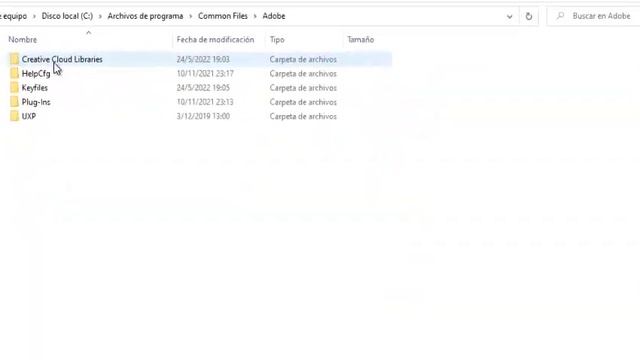Click Carpeta de archivos type for Creative Cloud Libraries
640x360 pixels.
pos(303,60)
